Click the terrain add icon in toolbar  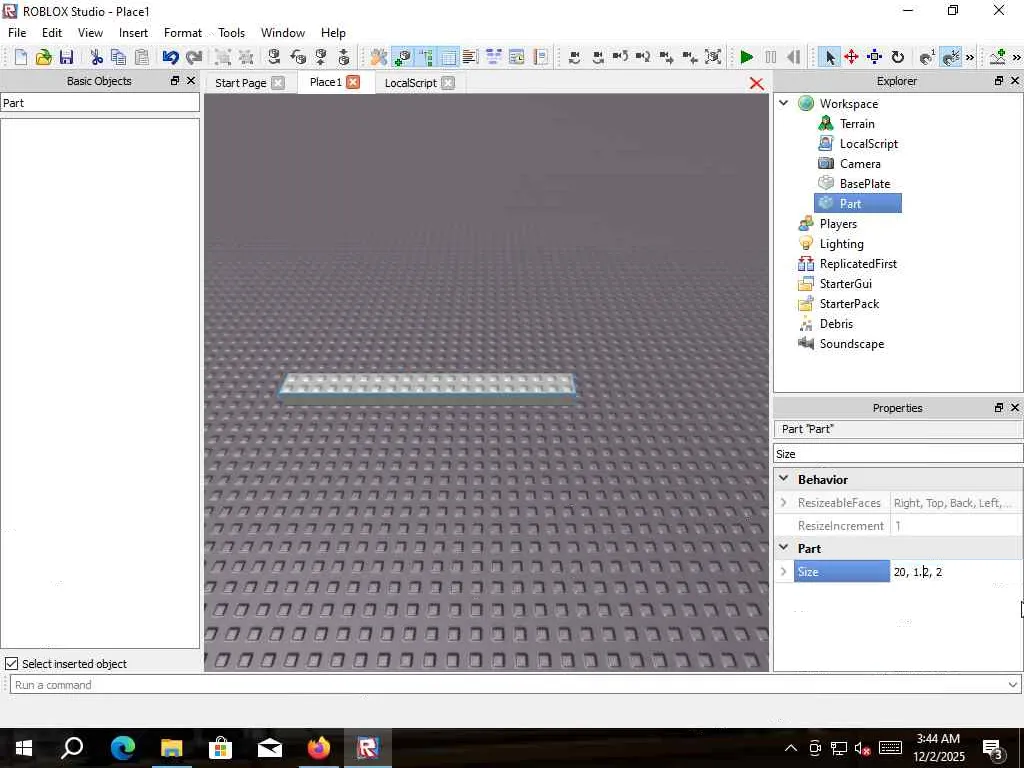point(998,57)
